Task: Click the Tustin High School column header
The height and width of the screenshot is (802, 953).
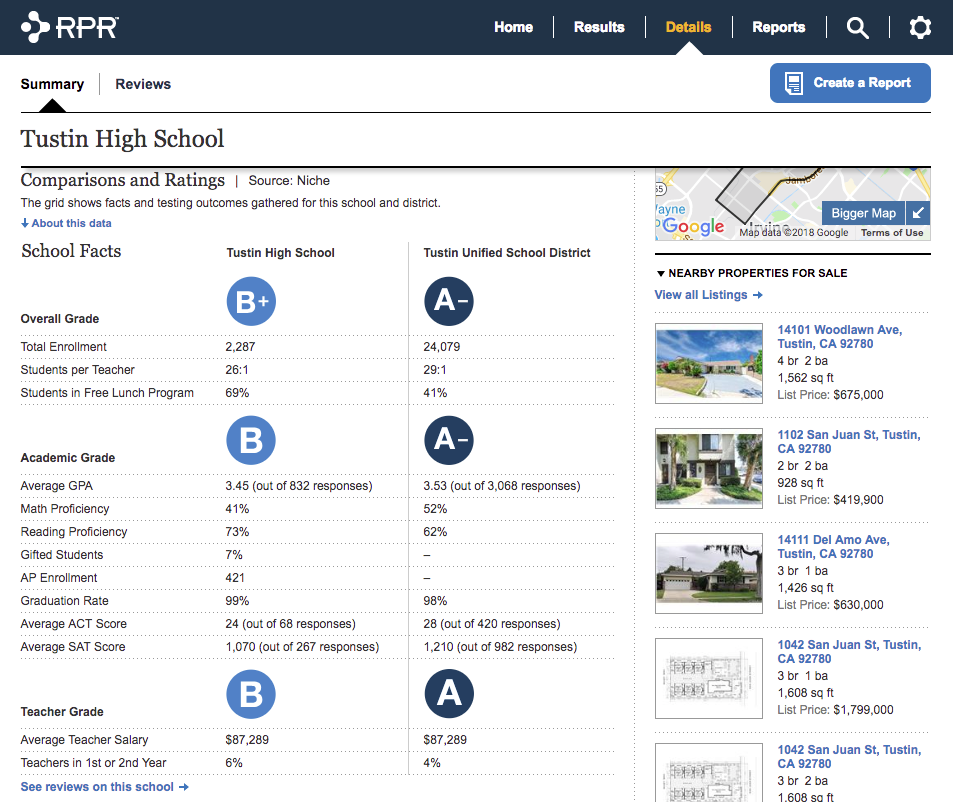Action: click(x=280, y=253)
